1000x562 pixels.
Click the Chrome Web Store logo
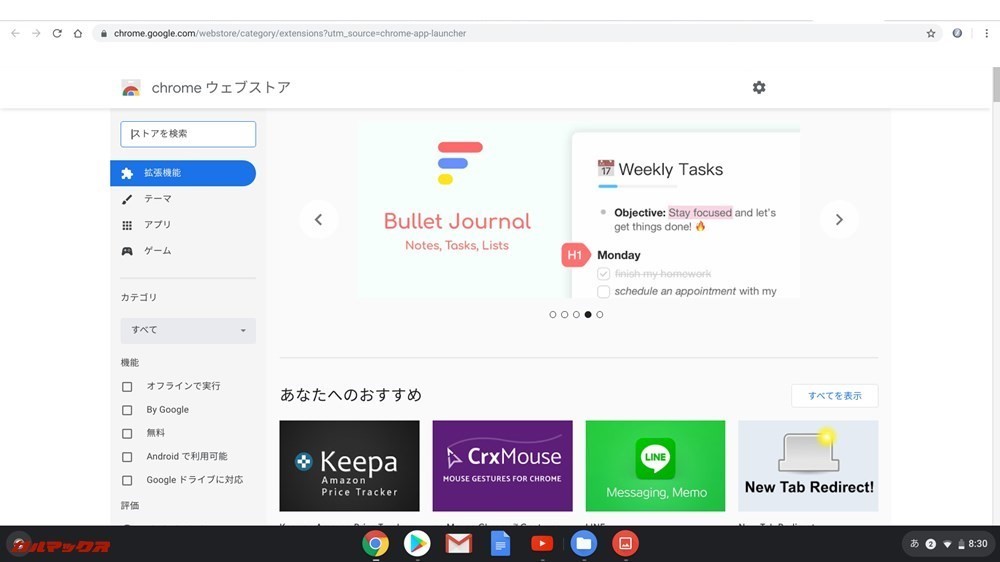(131, 88)
